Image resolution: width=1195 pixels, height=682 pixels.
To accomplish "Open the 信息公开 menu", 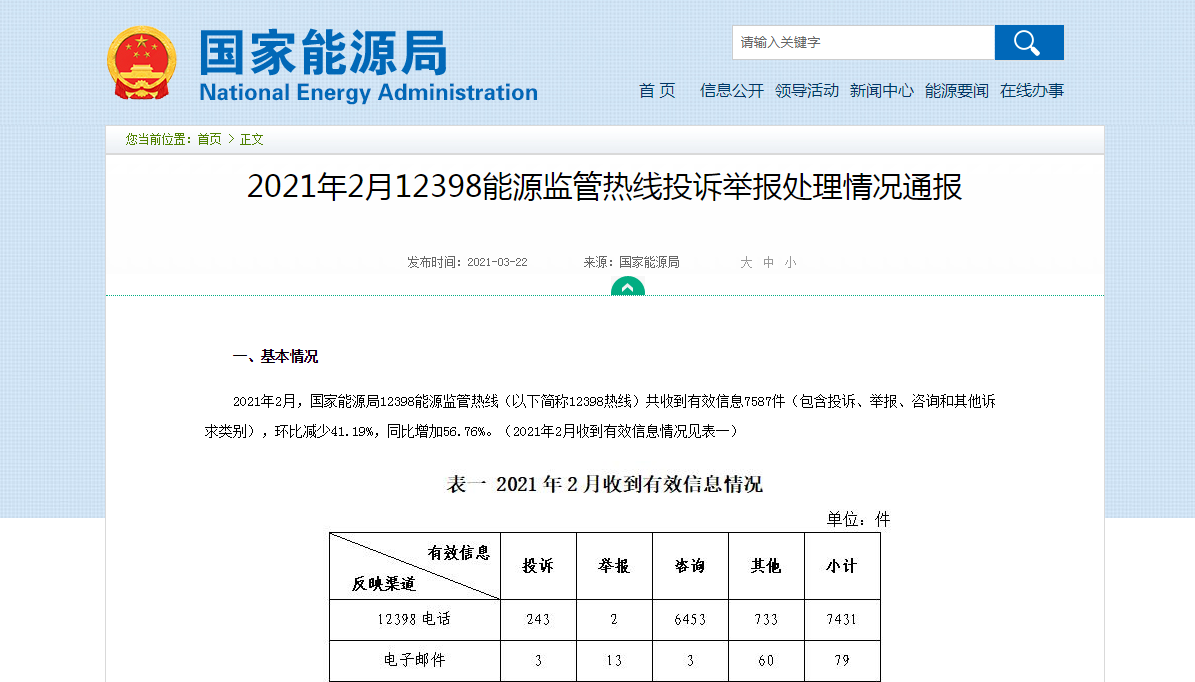I will [731, 90].
